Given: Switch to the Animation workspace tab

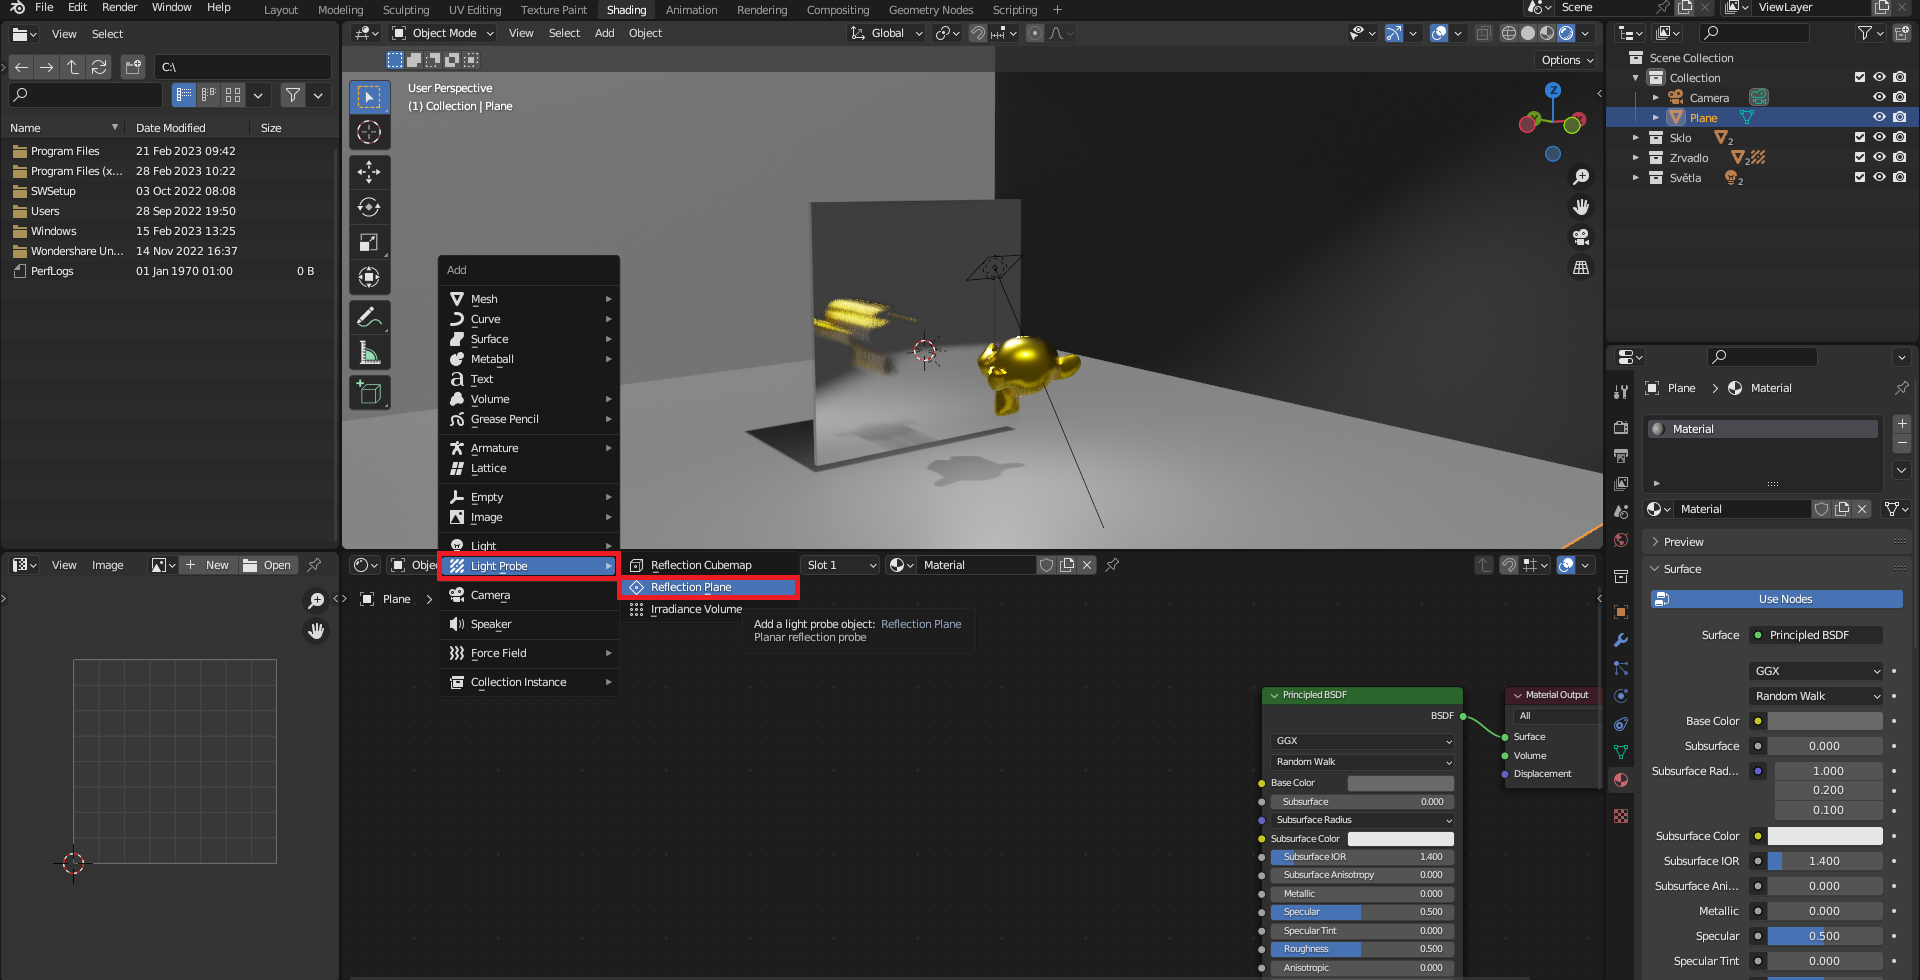Looking at the screenshot, I should tap(691, 10).
